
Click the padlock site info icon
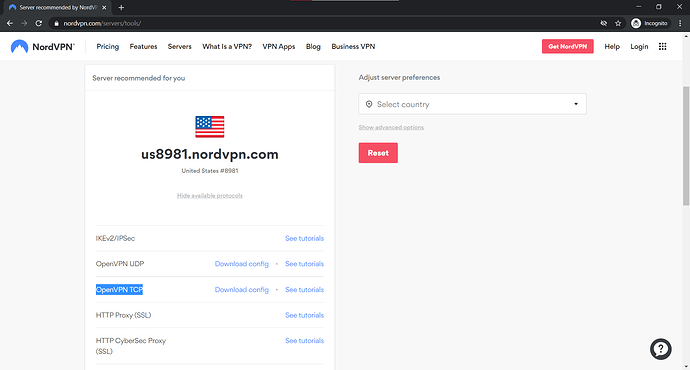56,23
